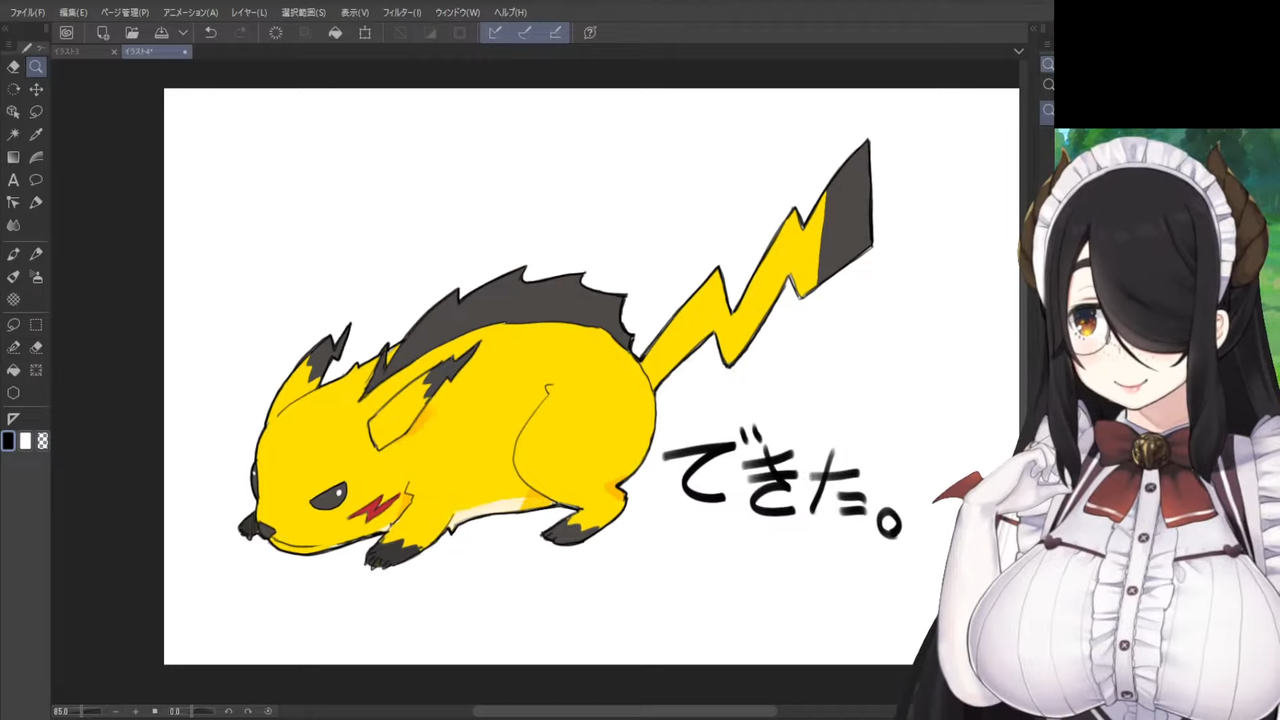Expand the save options dropdown arrow
The image size is (1280, 720).
(183, 33)
